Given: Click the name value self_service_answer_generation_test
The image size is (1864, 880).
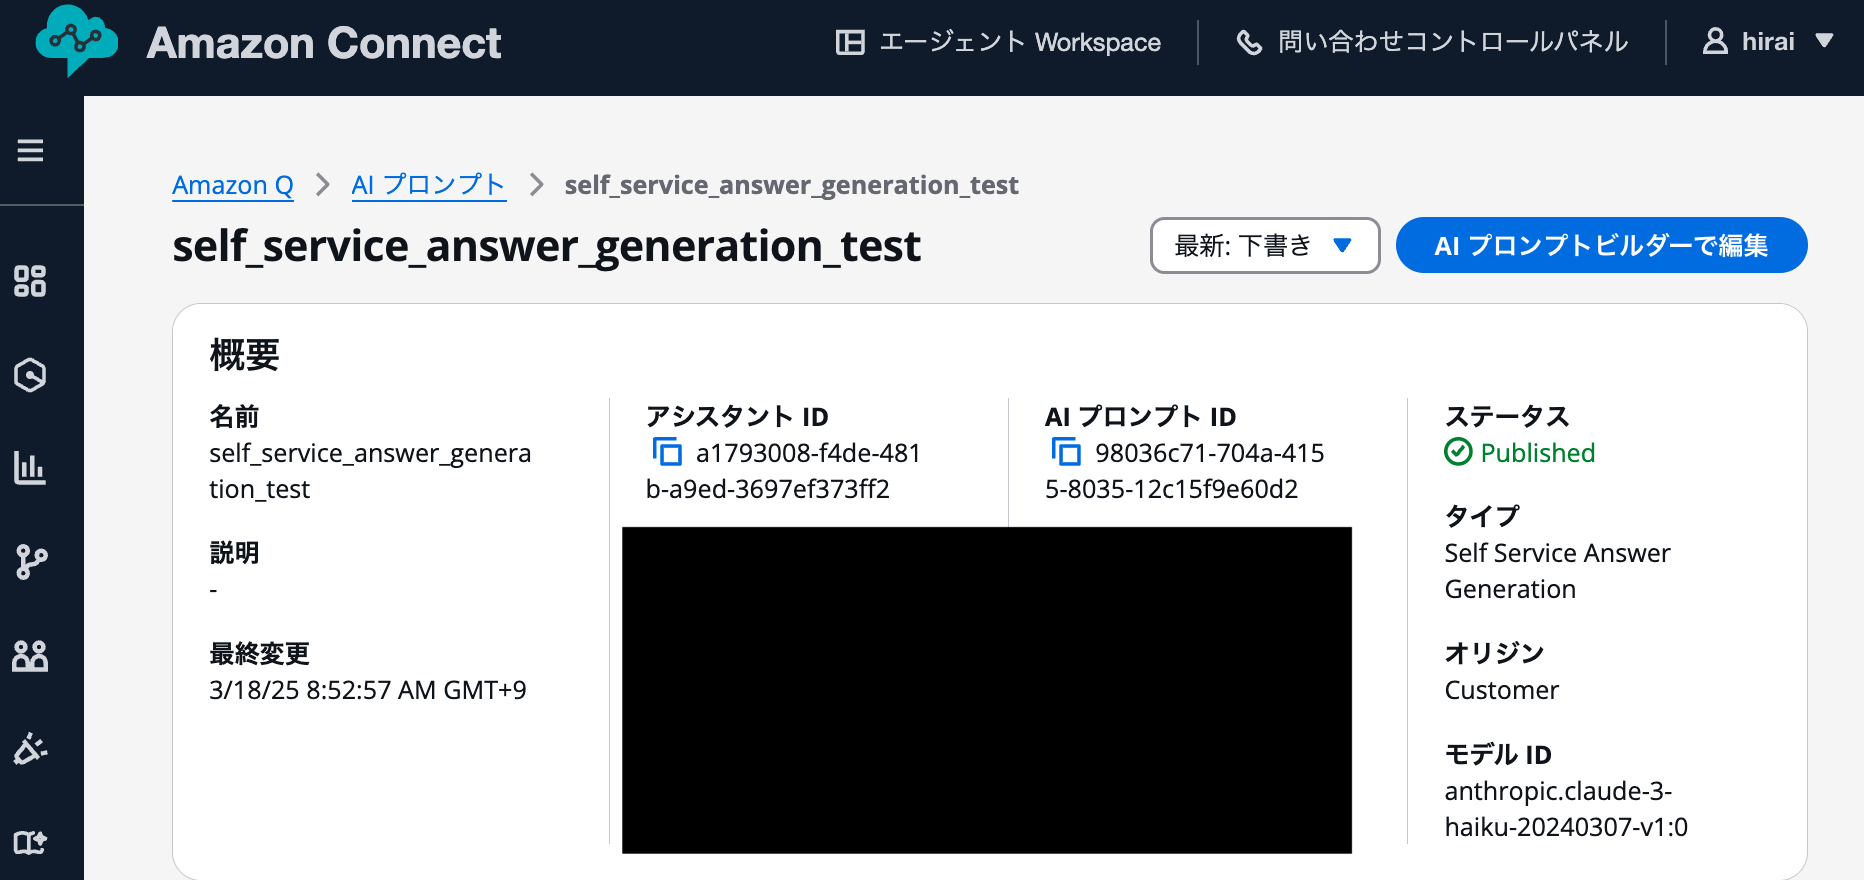Looking at the screenshot, I should [370, 471].
